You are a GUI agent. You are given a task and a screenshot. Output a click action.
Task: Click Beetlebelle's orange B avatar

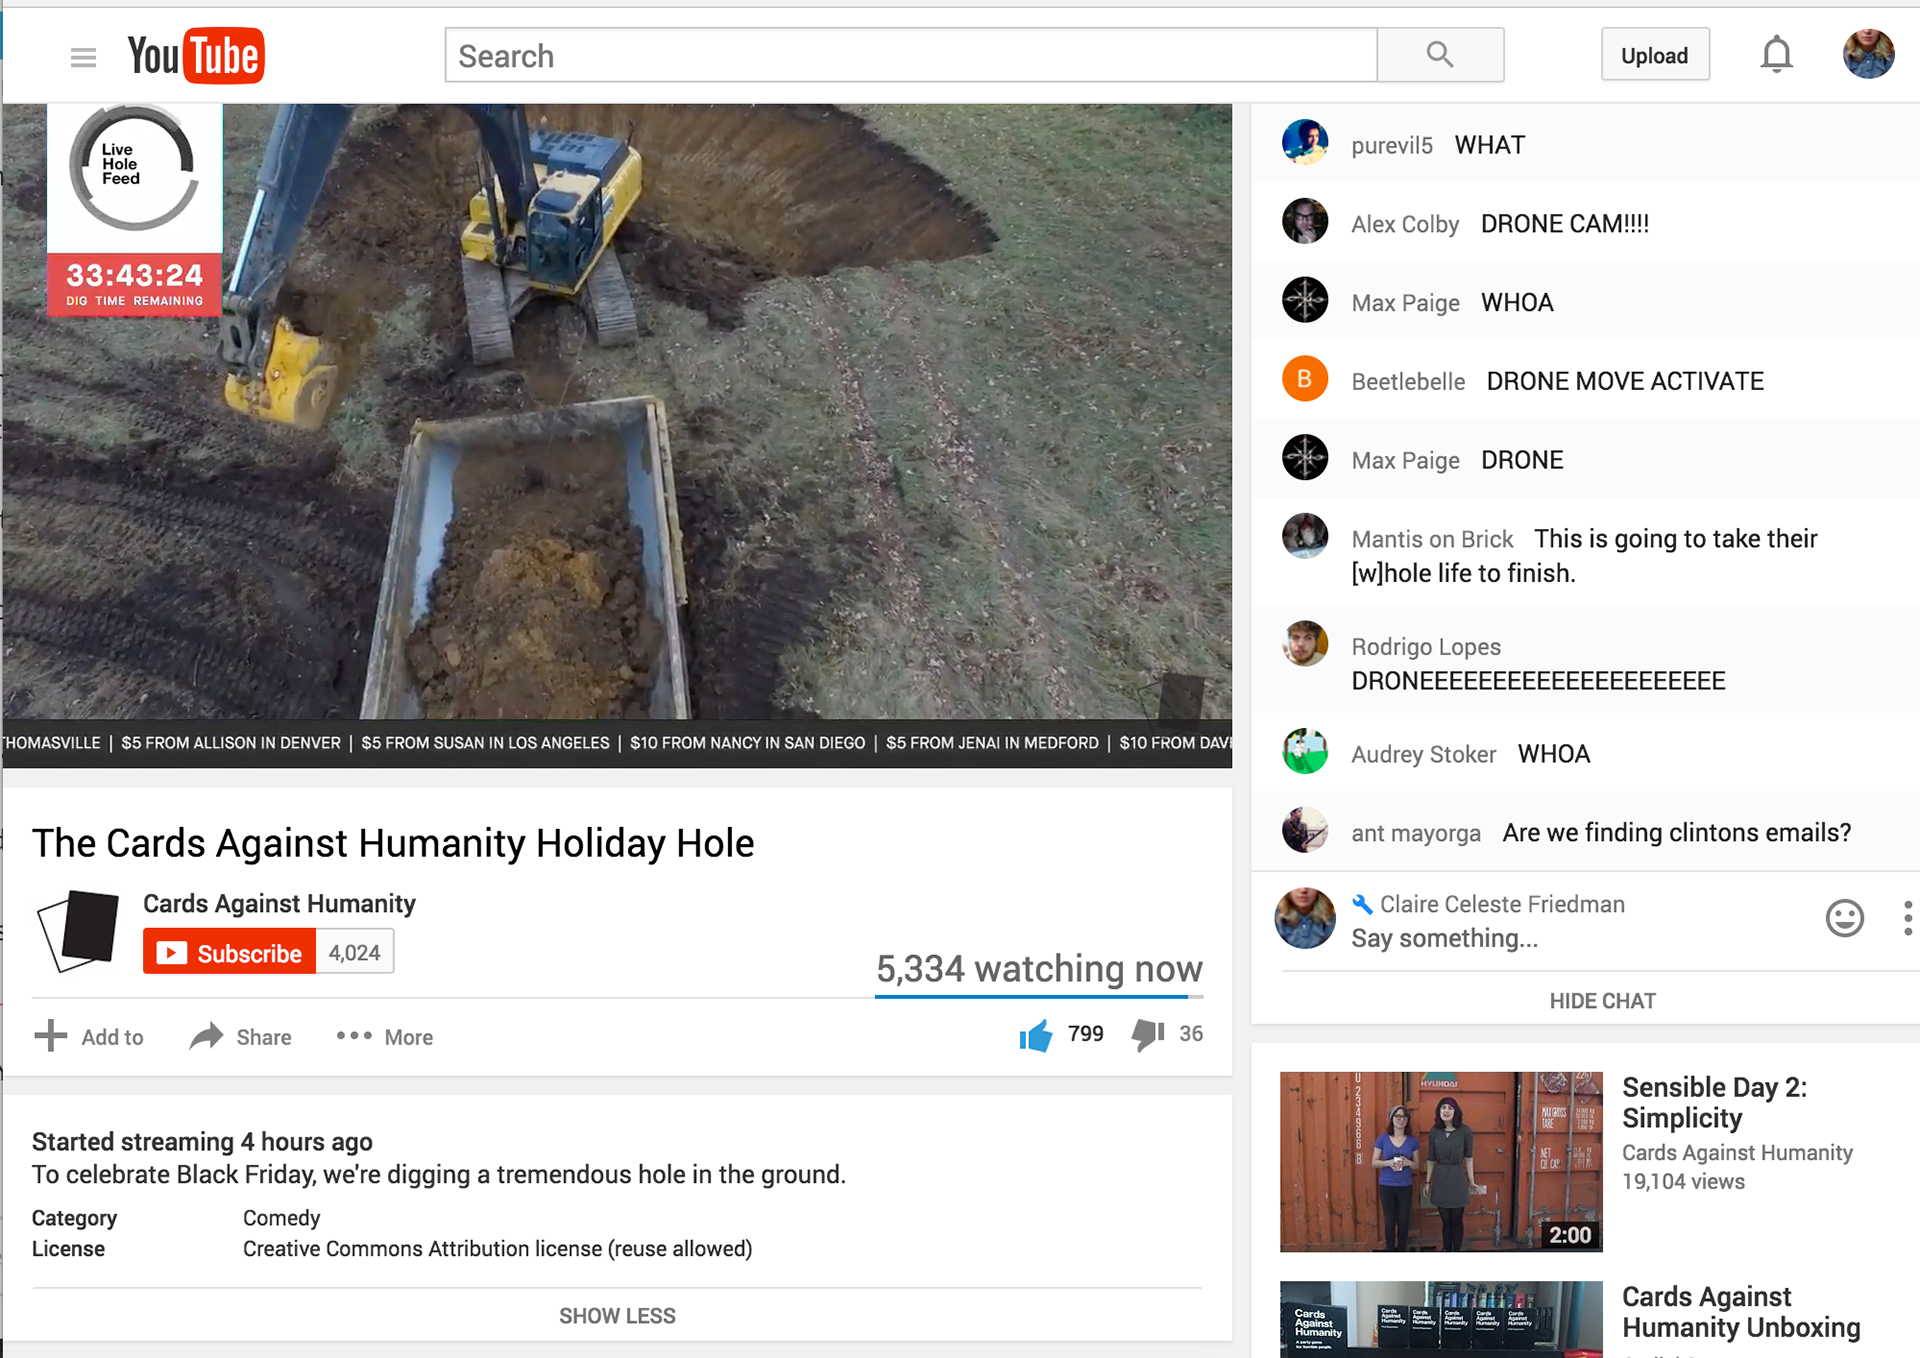1305,379
